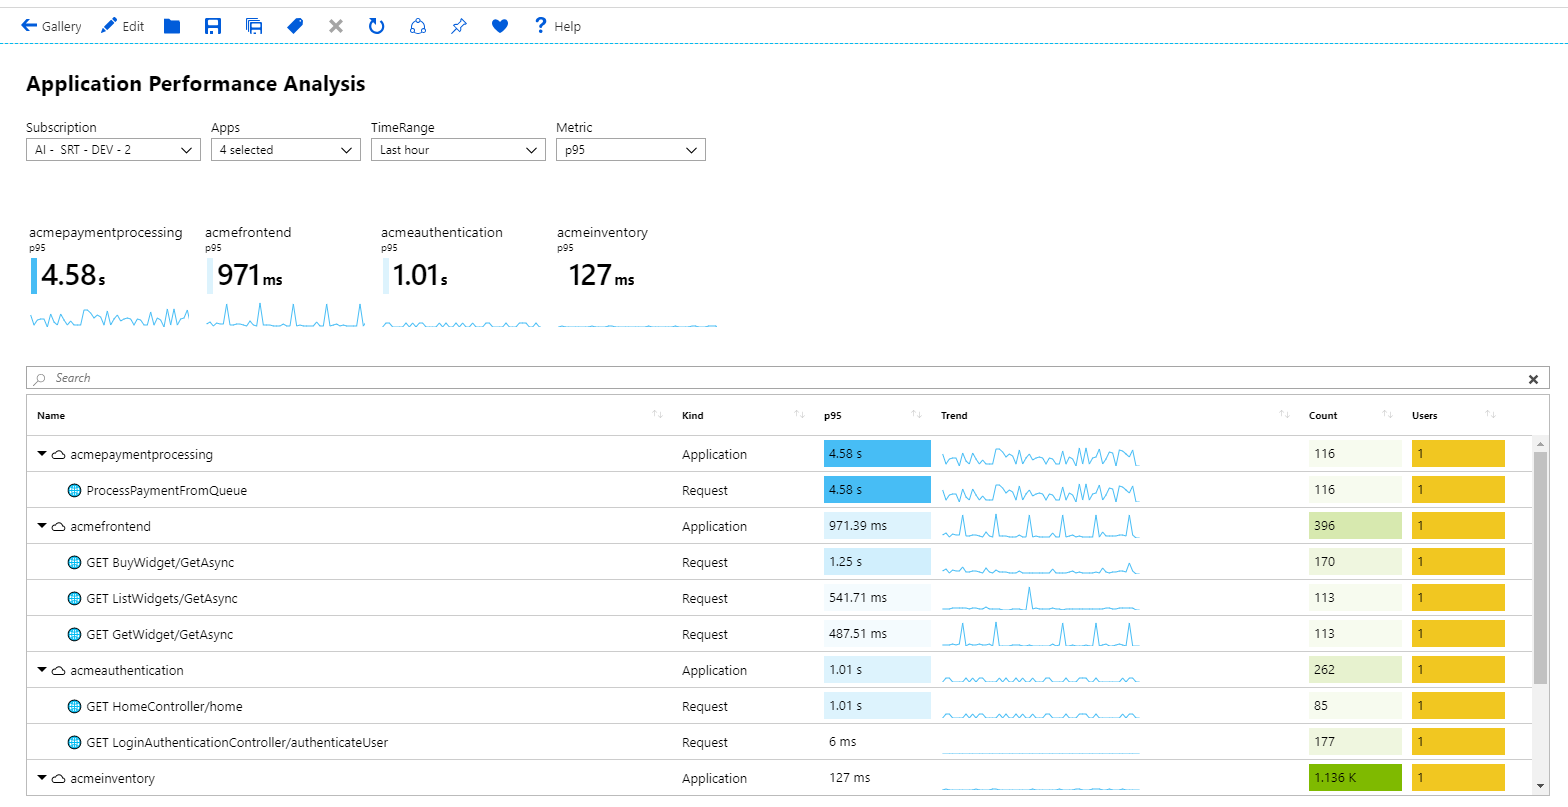Pin the workbook using pin icon
Viewport: 1568px width, 807px height.
[x=458, y=26]
